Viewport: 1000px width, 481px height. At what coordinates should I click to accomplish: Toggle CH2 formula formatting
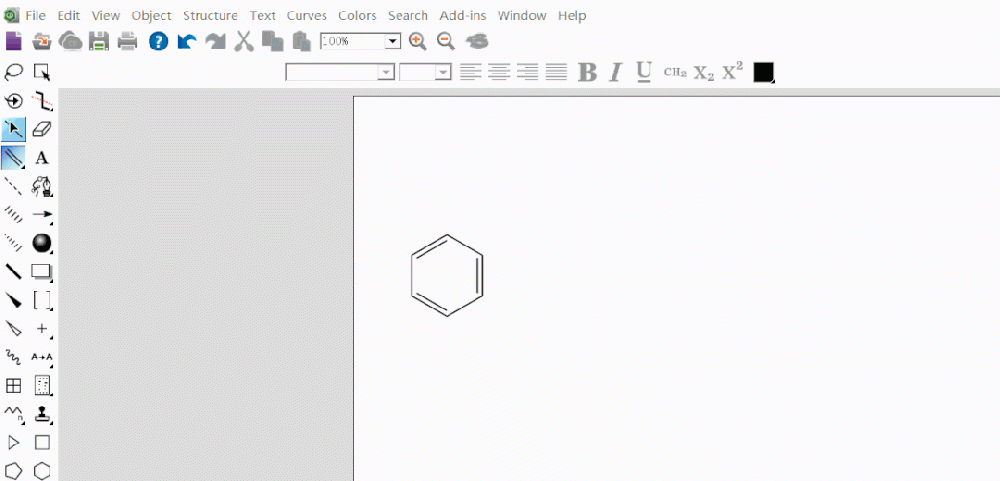point(675,73)
